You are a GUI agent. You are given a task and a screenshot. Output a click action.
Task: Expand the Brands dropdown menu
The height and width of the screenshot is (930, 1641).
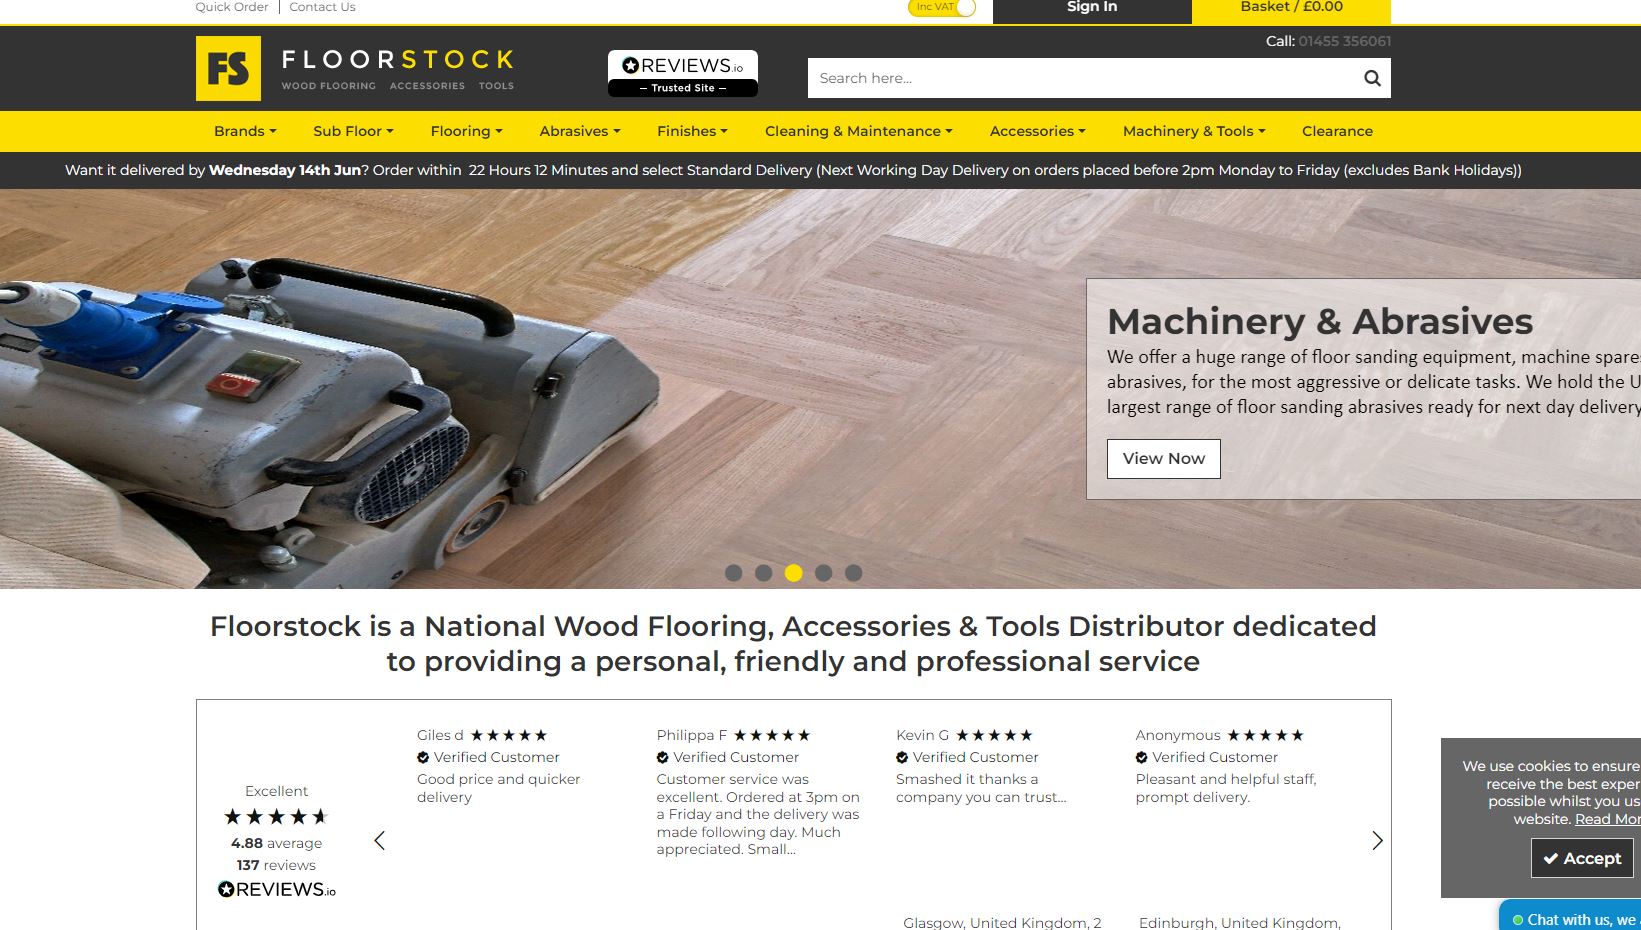click(245, 131)
